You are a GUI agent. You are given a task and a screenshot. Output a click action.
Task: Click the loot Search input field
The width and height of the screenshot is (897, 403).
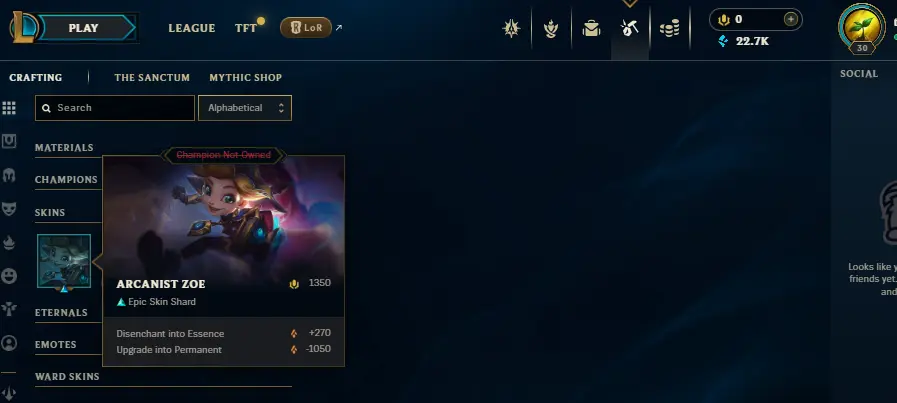(115, 108)
